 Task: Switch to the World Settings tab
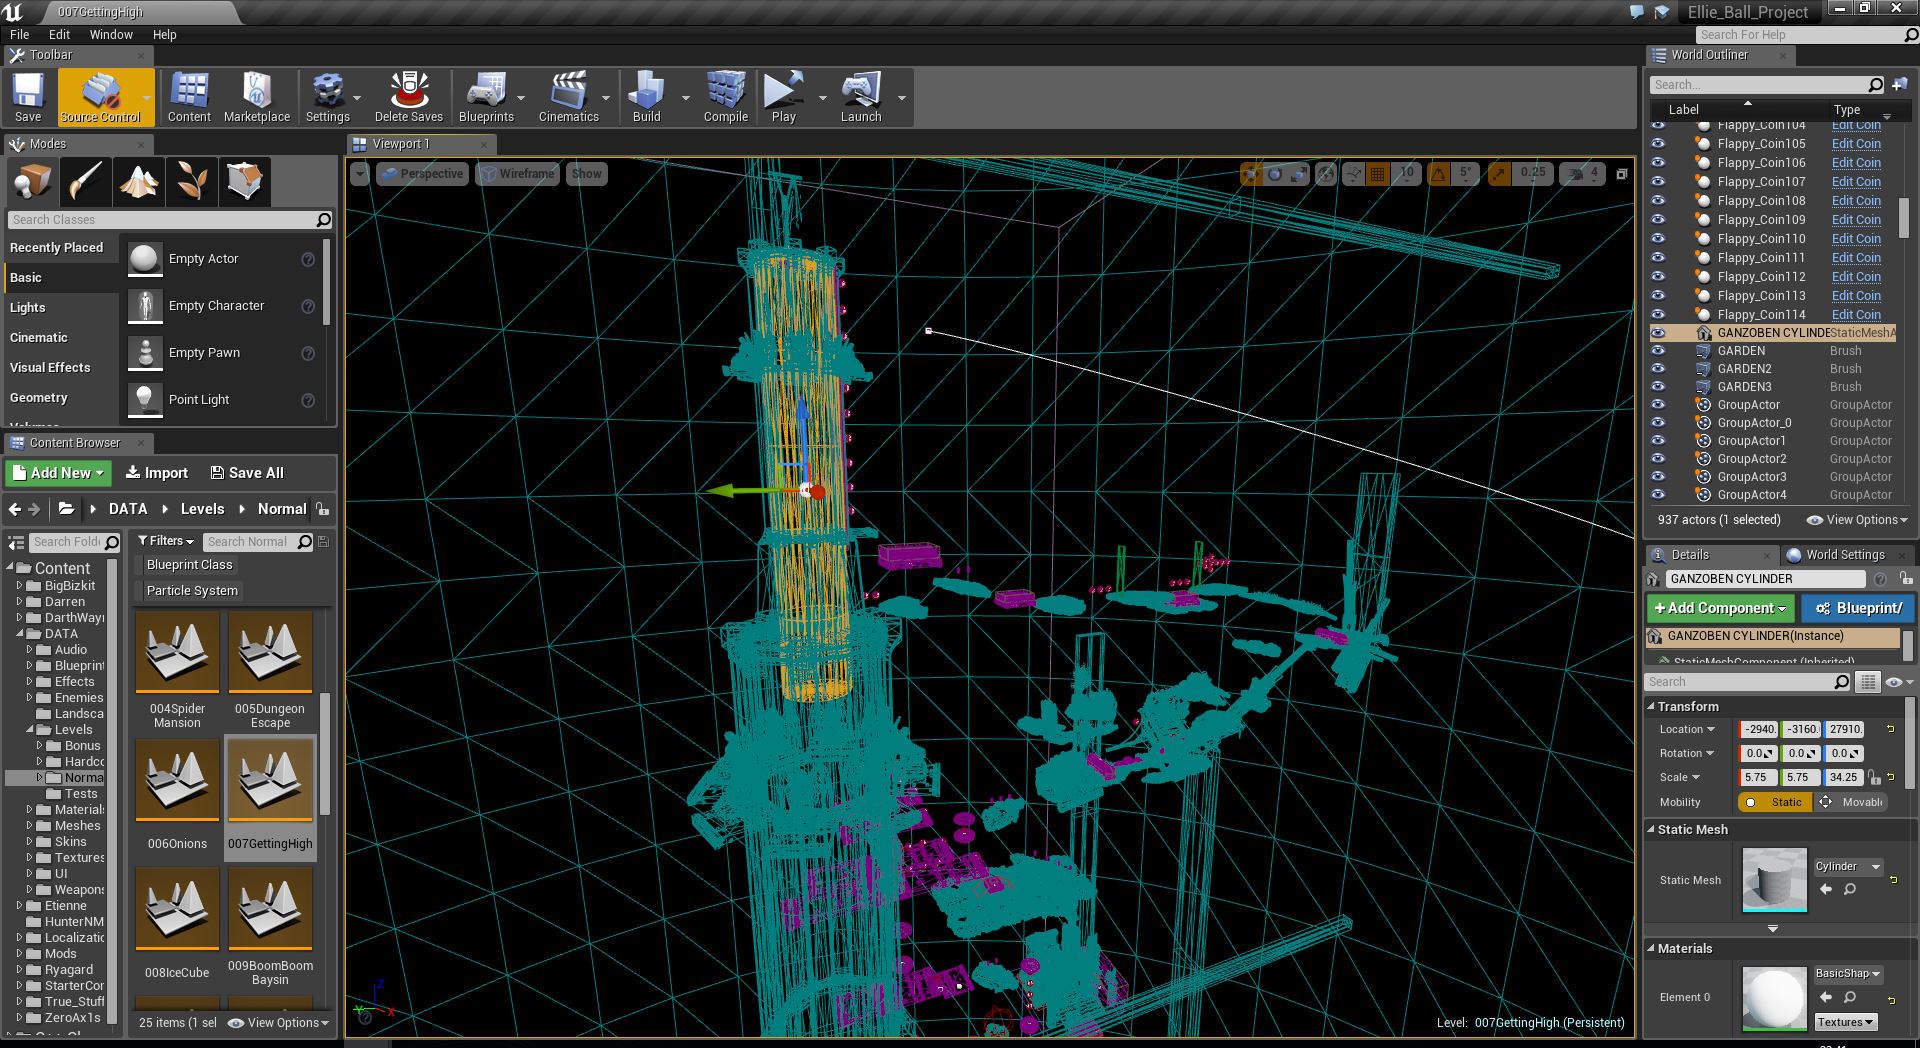click(1845, 554)
